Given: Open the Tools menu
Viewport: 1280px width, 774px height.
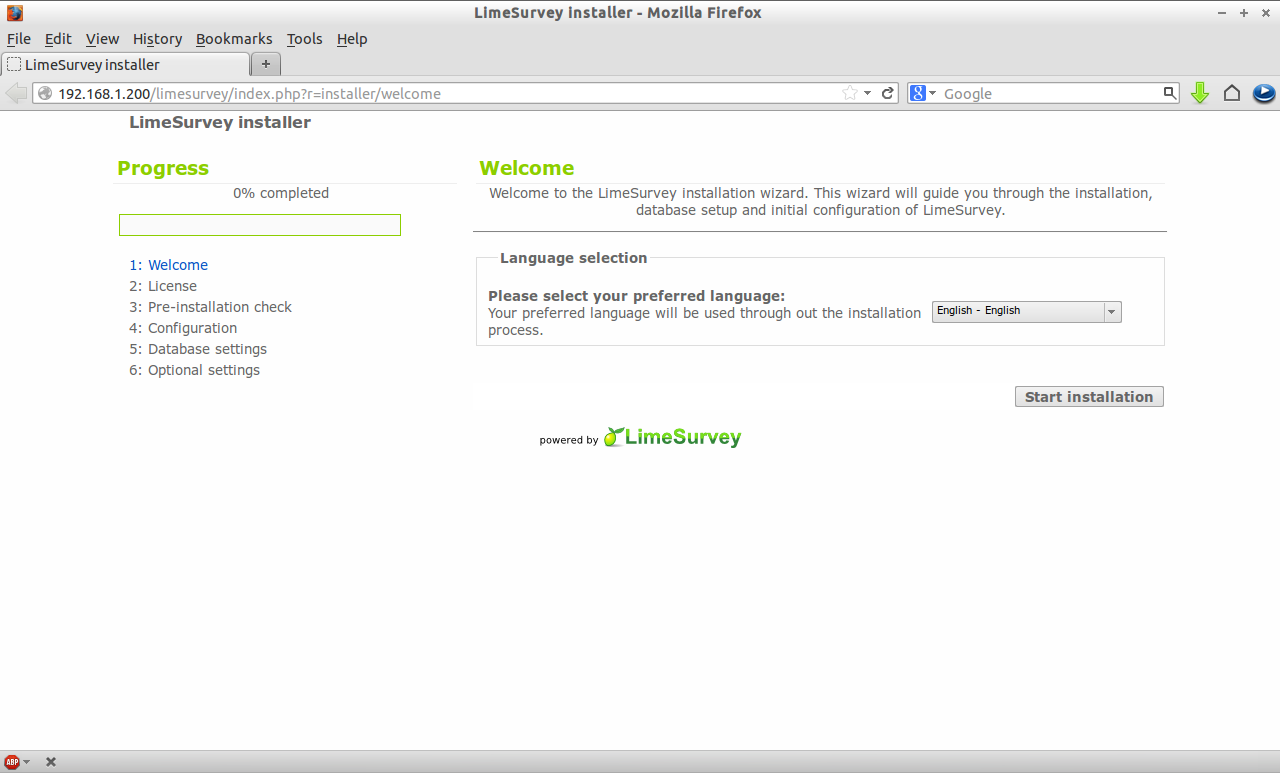Looking at the screenshot, I should 304,39.
